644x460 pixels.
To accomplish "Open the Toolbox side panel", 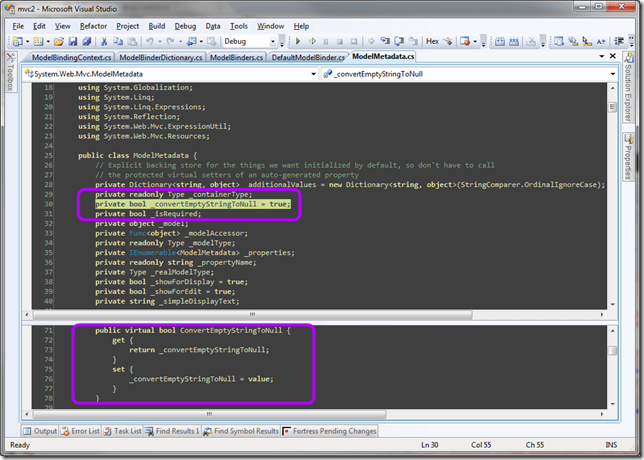I will tap(11, 72).
